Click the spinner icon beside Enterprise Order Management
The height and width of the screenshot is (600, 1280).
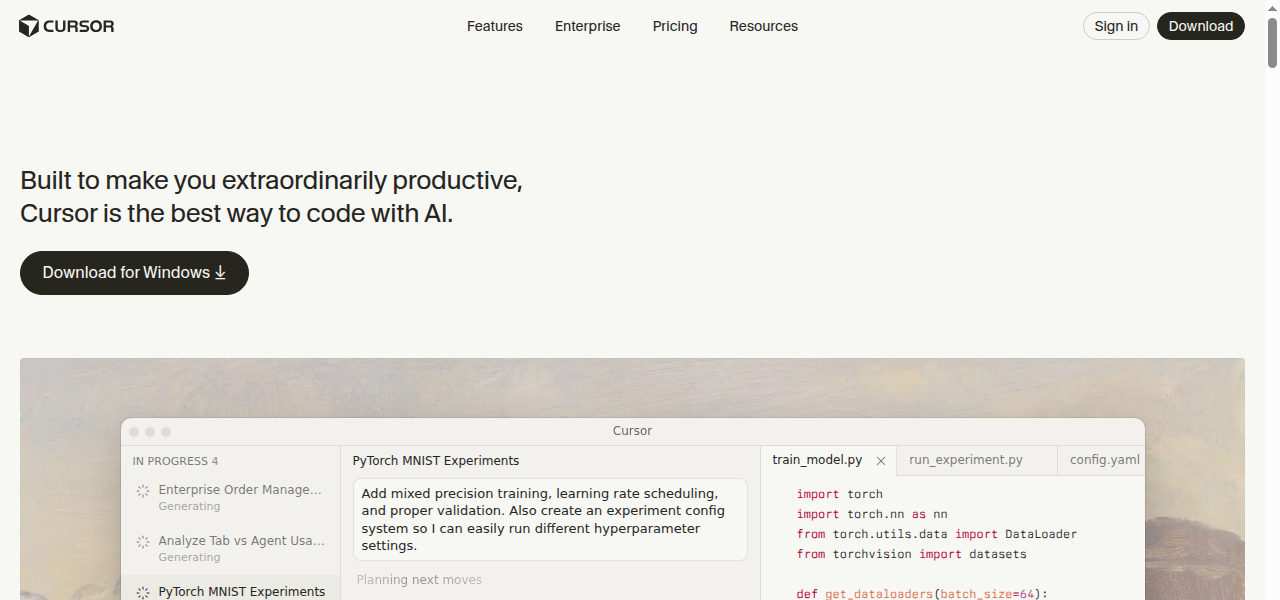click(x=141, y=490)
